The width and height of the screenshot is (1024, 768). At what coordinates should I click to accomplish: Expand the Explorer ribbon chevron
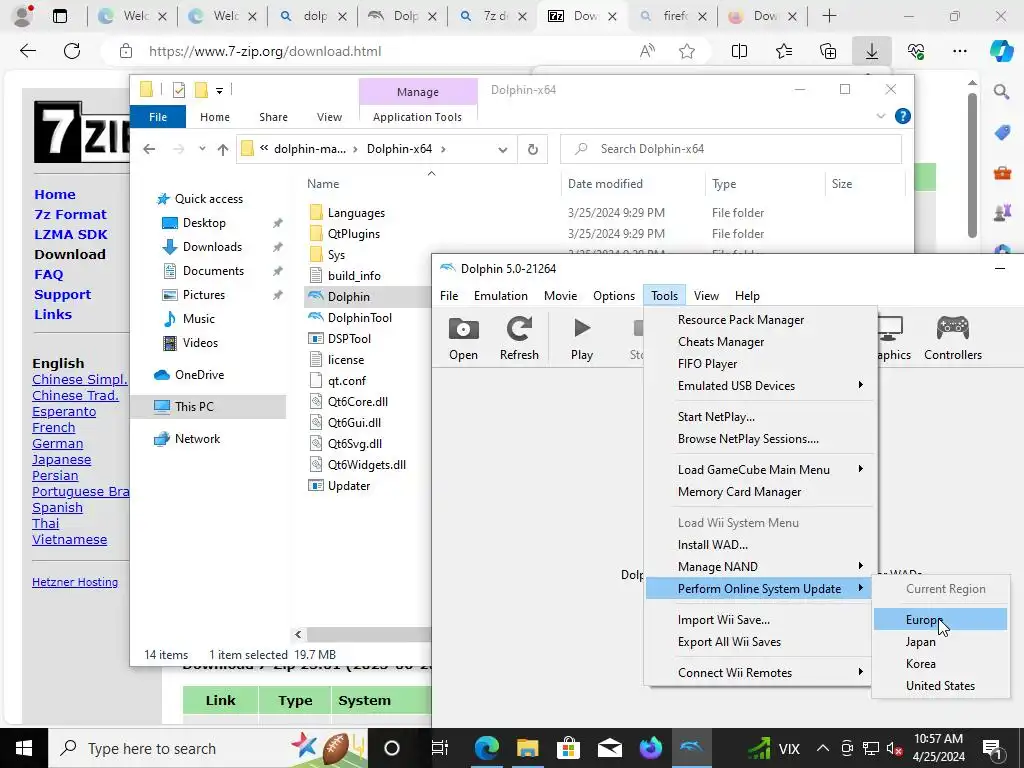click(880, 116)
